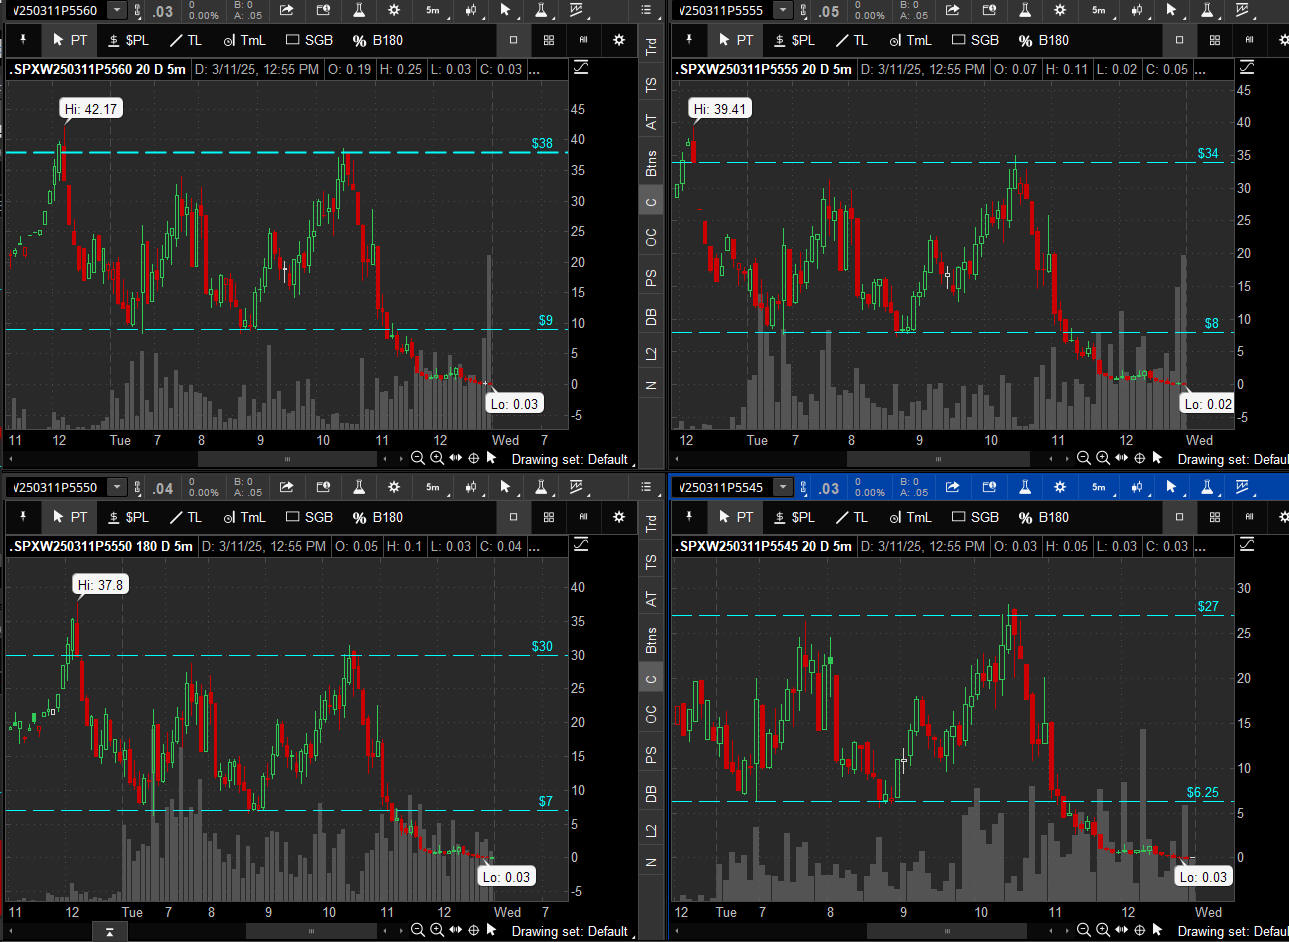Choose SGB rectangle drawing tool in P5560 chart
The width and height of the screenshot is (1289, 942).
[309, 40]
